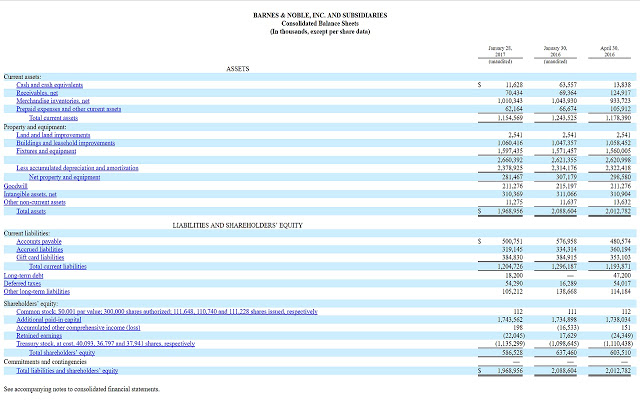Select total current liabilities value 1,204,726
Image resolution: width=640 pixels, height=400 pixels.
(x=510, y=267)
